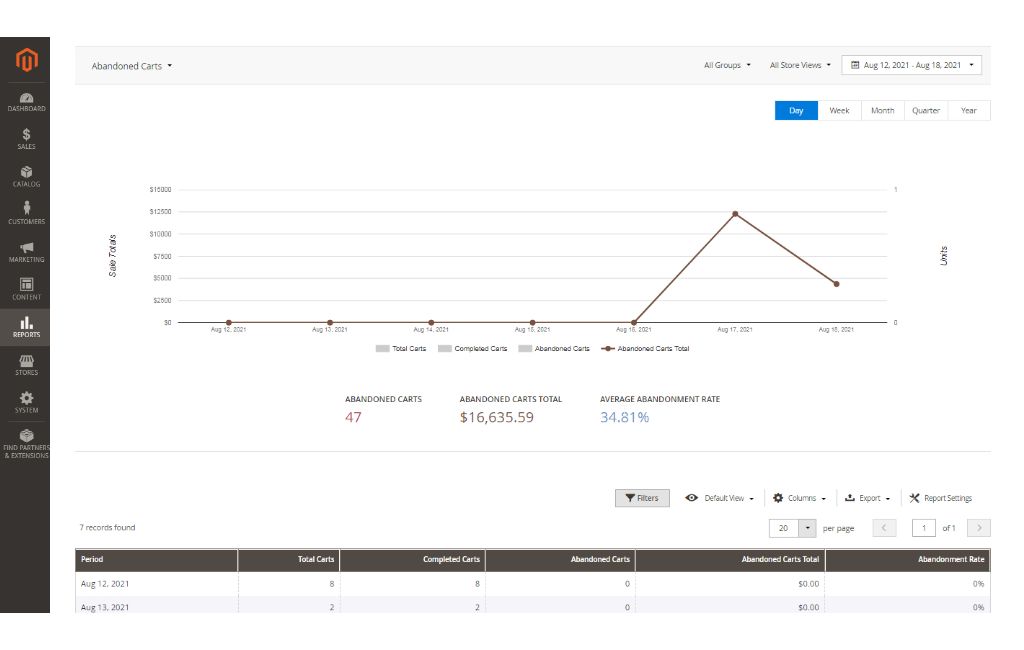
Task: Toggle Total Carts legend series
Action: tap(401, 349)
